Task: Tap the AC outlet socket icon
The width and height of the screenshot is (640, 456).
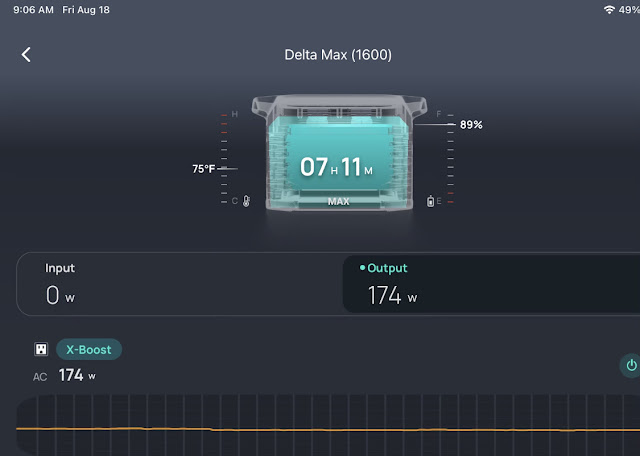Action: point(41,349)
